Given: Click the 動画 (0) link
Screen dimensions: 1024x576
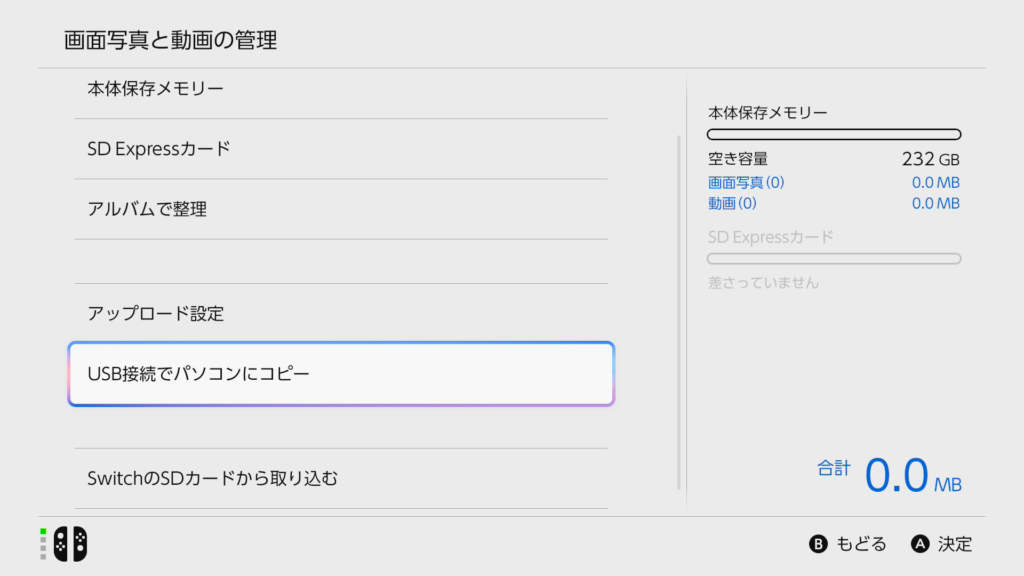Looking at the screenshot, I should click(732, 203).
